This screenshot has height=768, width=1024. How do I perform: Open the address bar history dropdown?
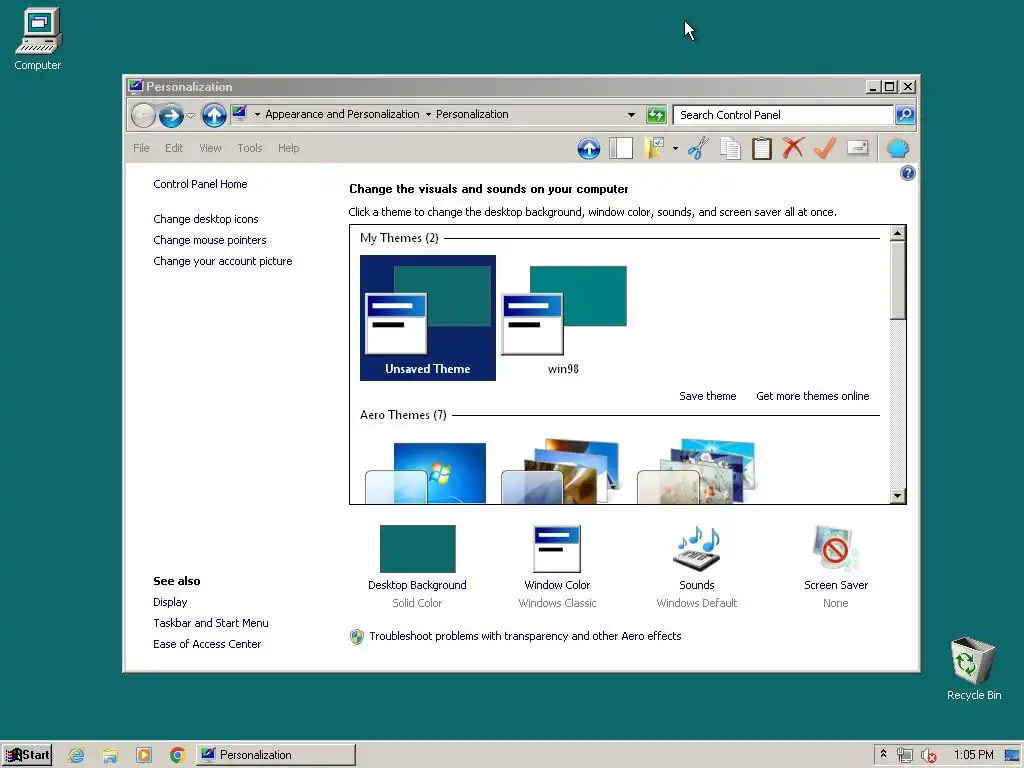631,114
